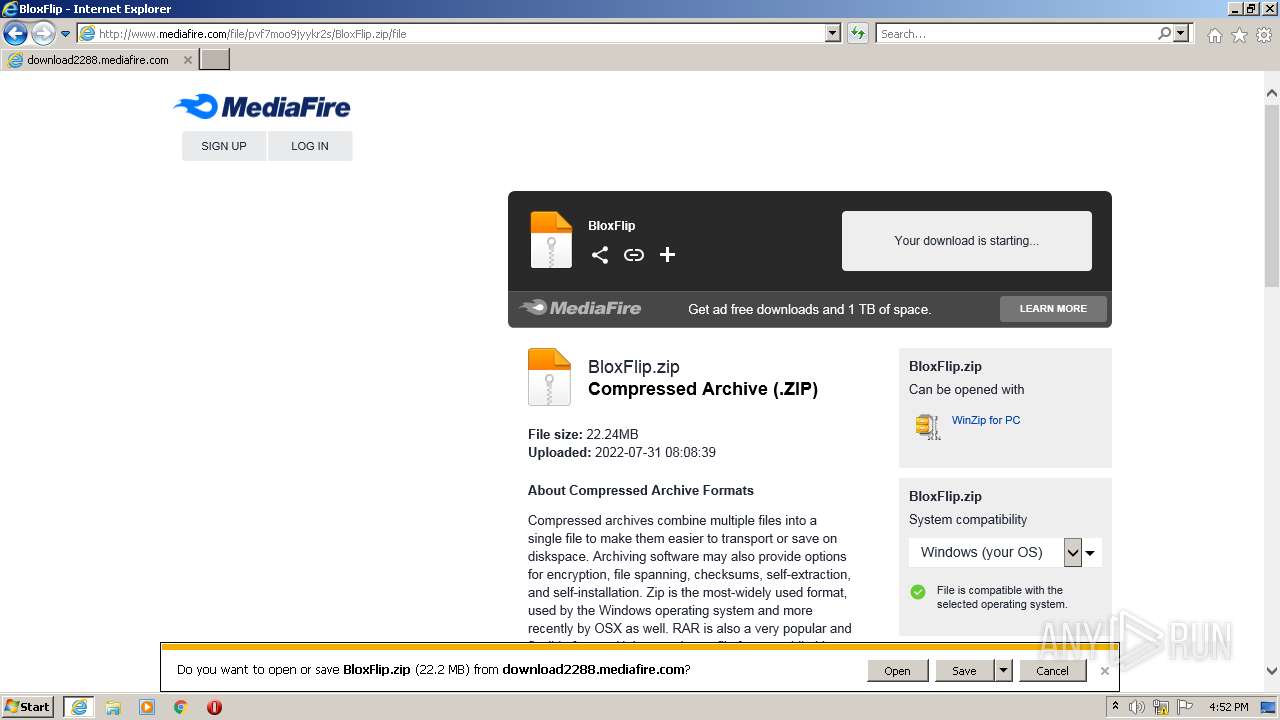Expand the address bar URL history dropdown
Viewport: 1280px width, 720px height.
833,34
